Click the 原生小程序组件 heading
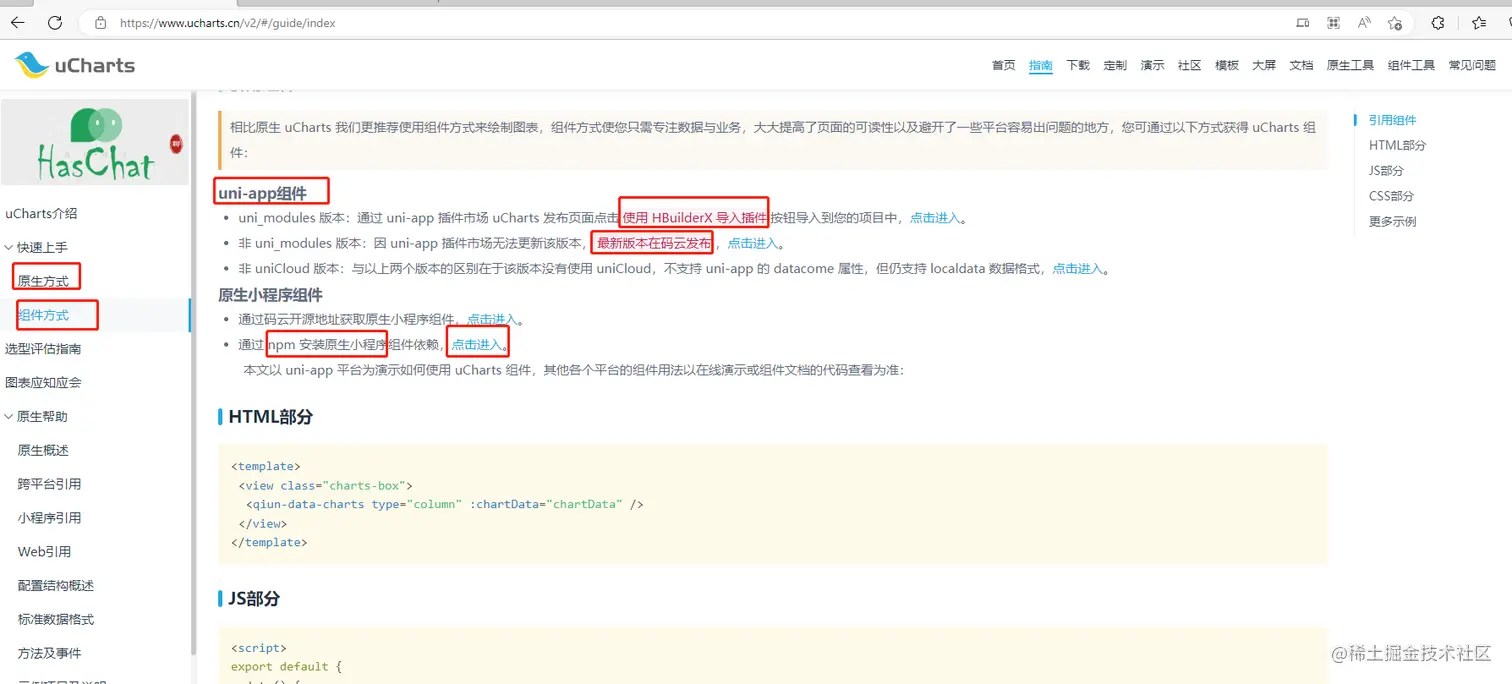This screenshot has height=684, width=1512. coord(270,295)
